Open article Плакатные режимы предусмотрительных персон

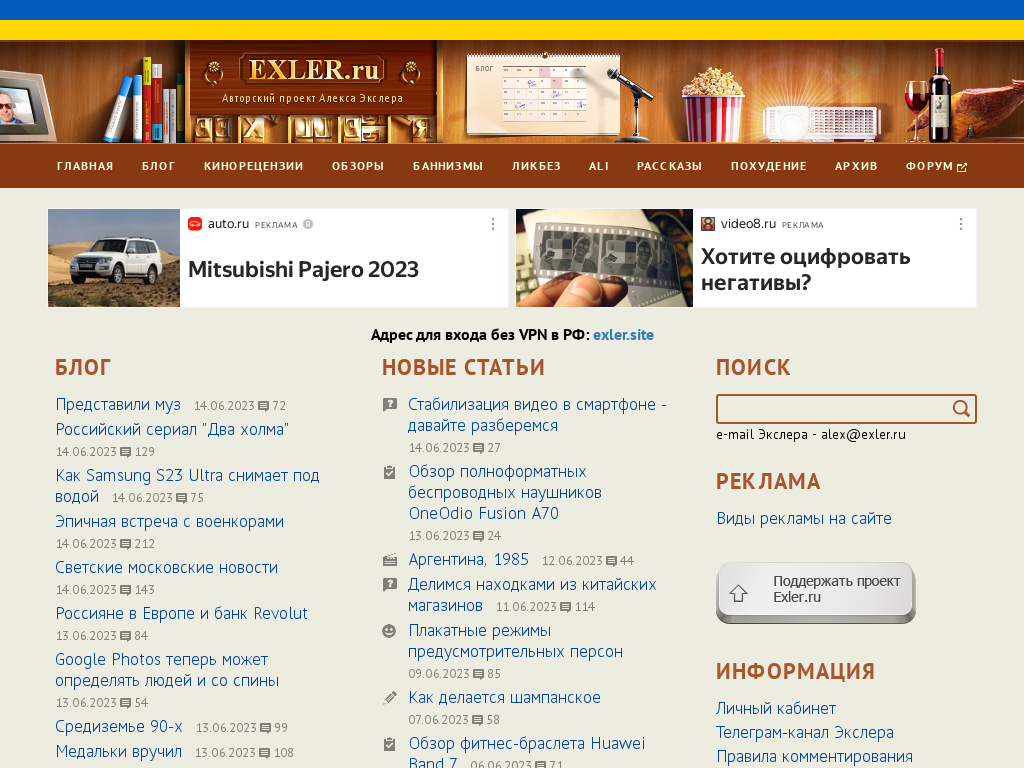click(x=515, y=641)
